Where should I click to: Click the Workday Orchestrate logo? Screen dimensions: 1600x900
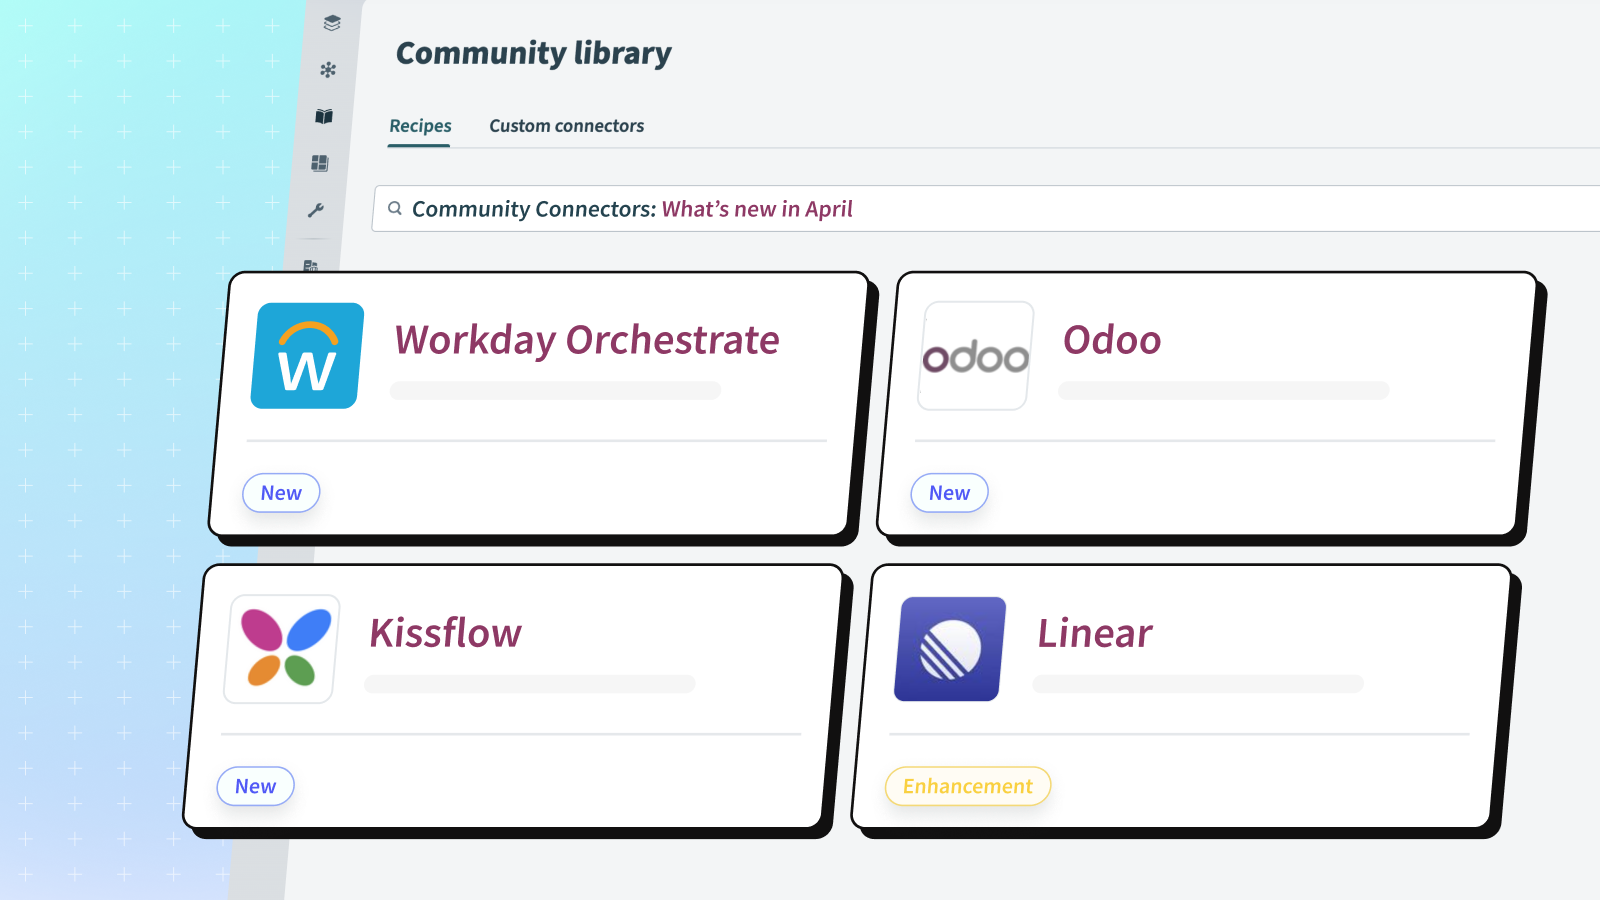pyautogui.click(x=306, y=356)
